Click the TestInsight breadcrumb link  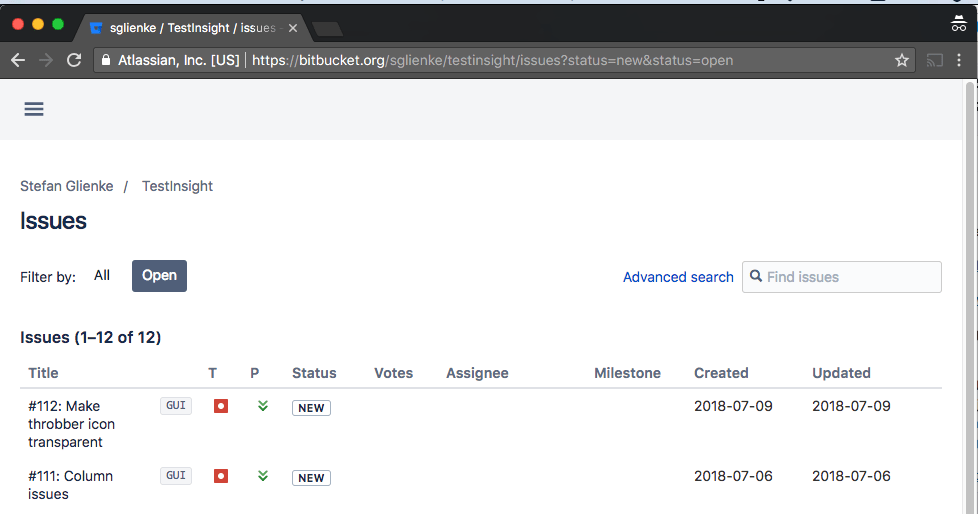(x=177, y=186)
